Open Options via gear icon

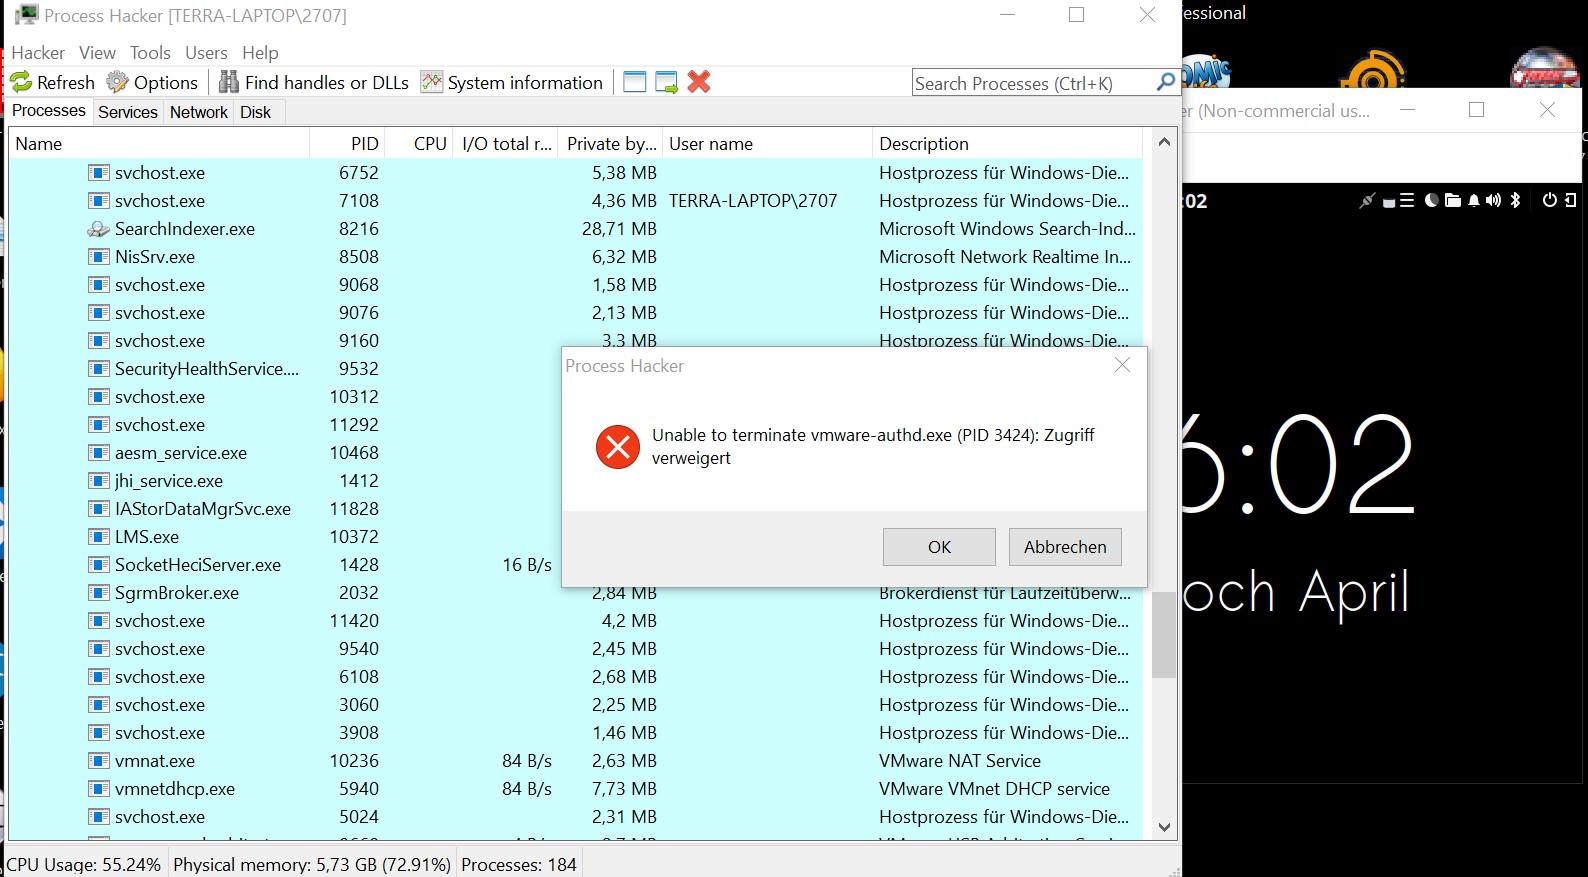pos(117,82)
